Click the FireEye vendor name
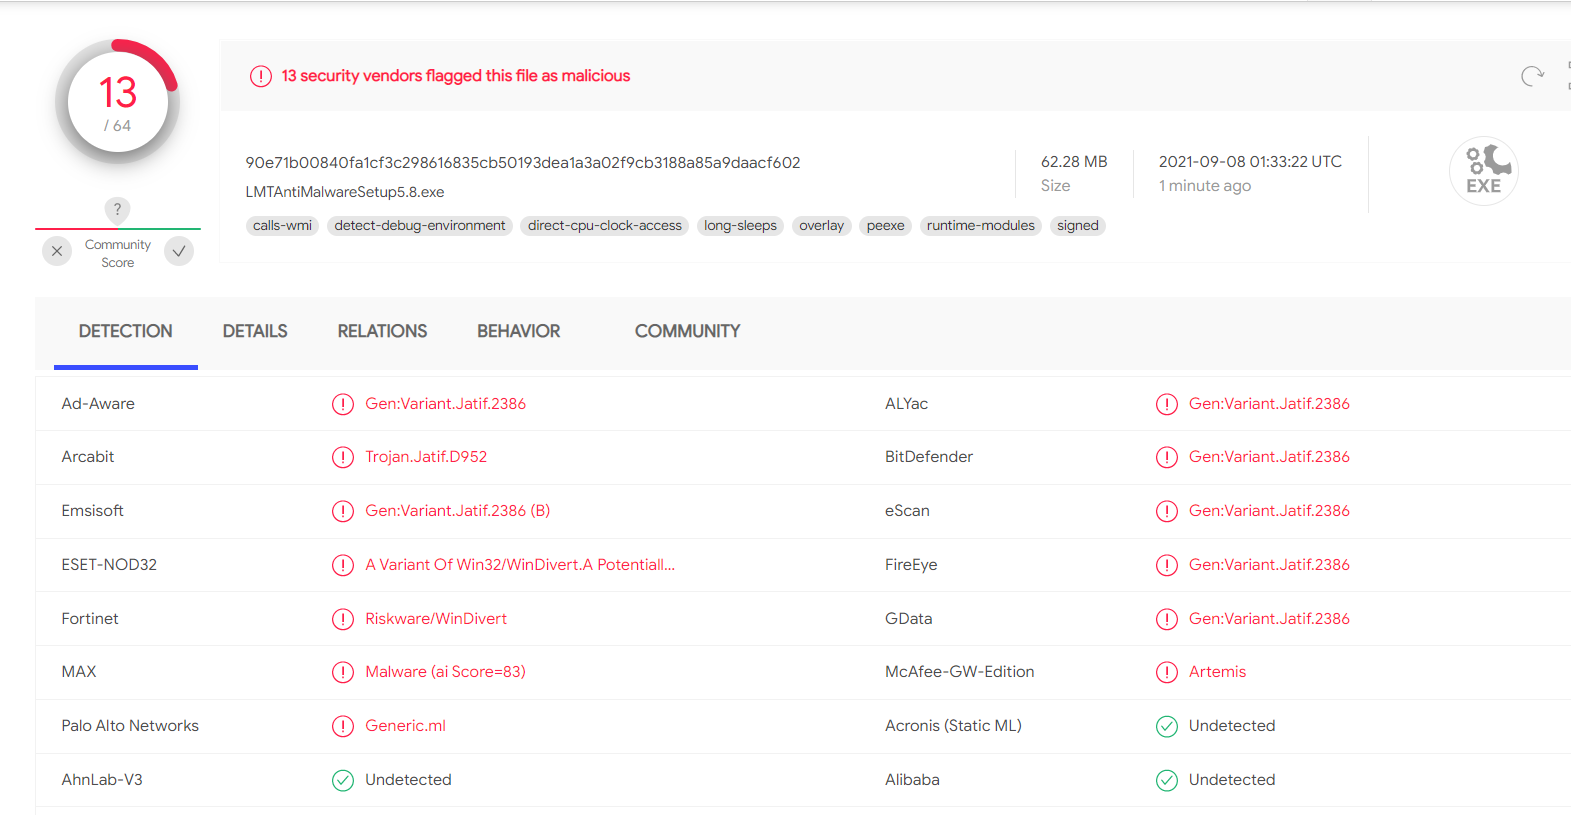The height and width of the screenshot is (815, 1571). [911, 565]
